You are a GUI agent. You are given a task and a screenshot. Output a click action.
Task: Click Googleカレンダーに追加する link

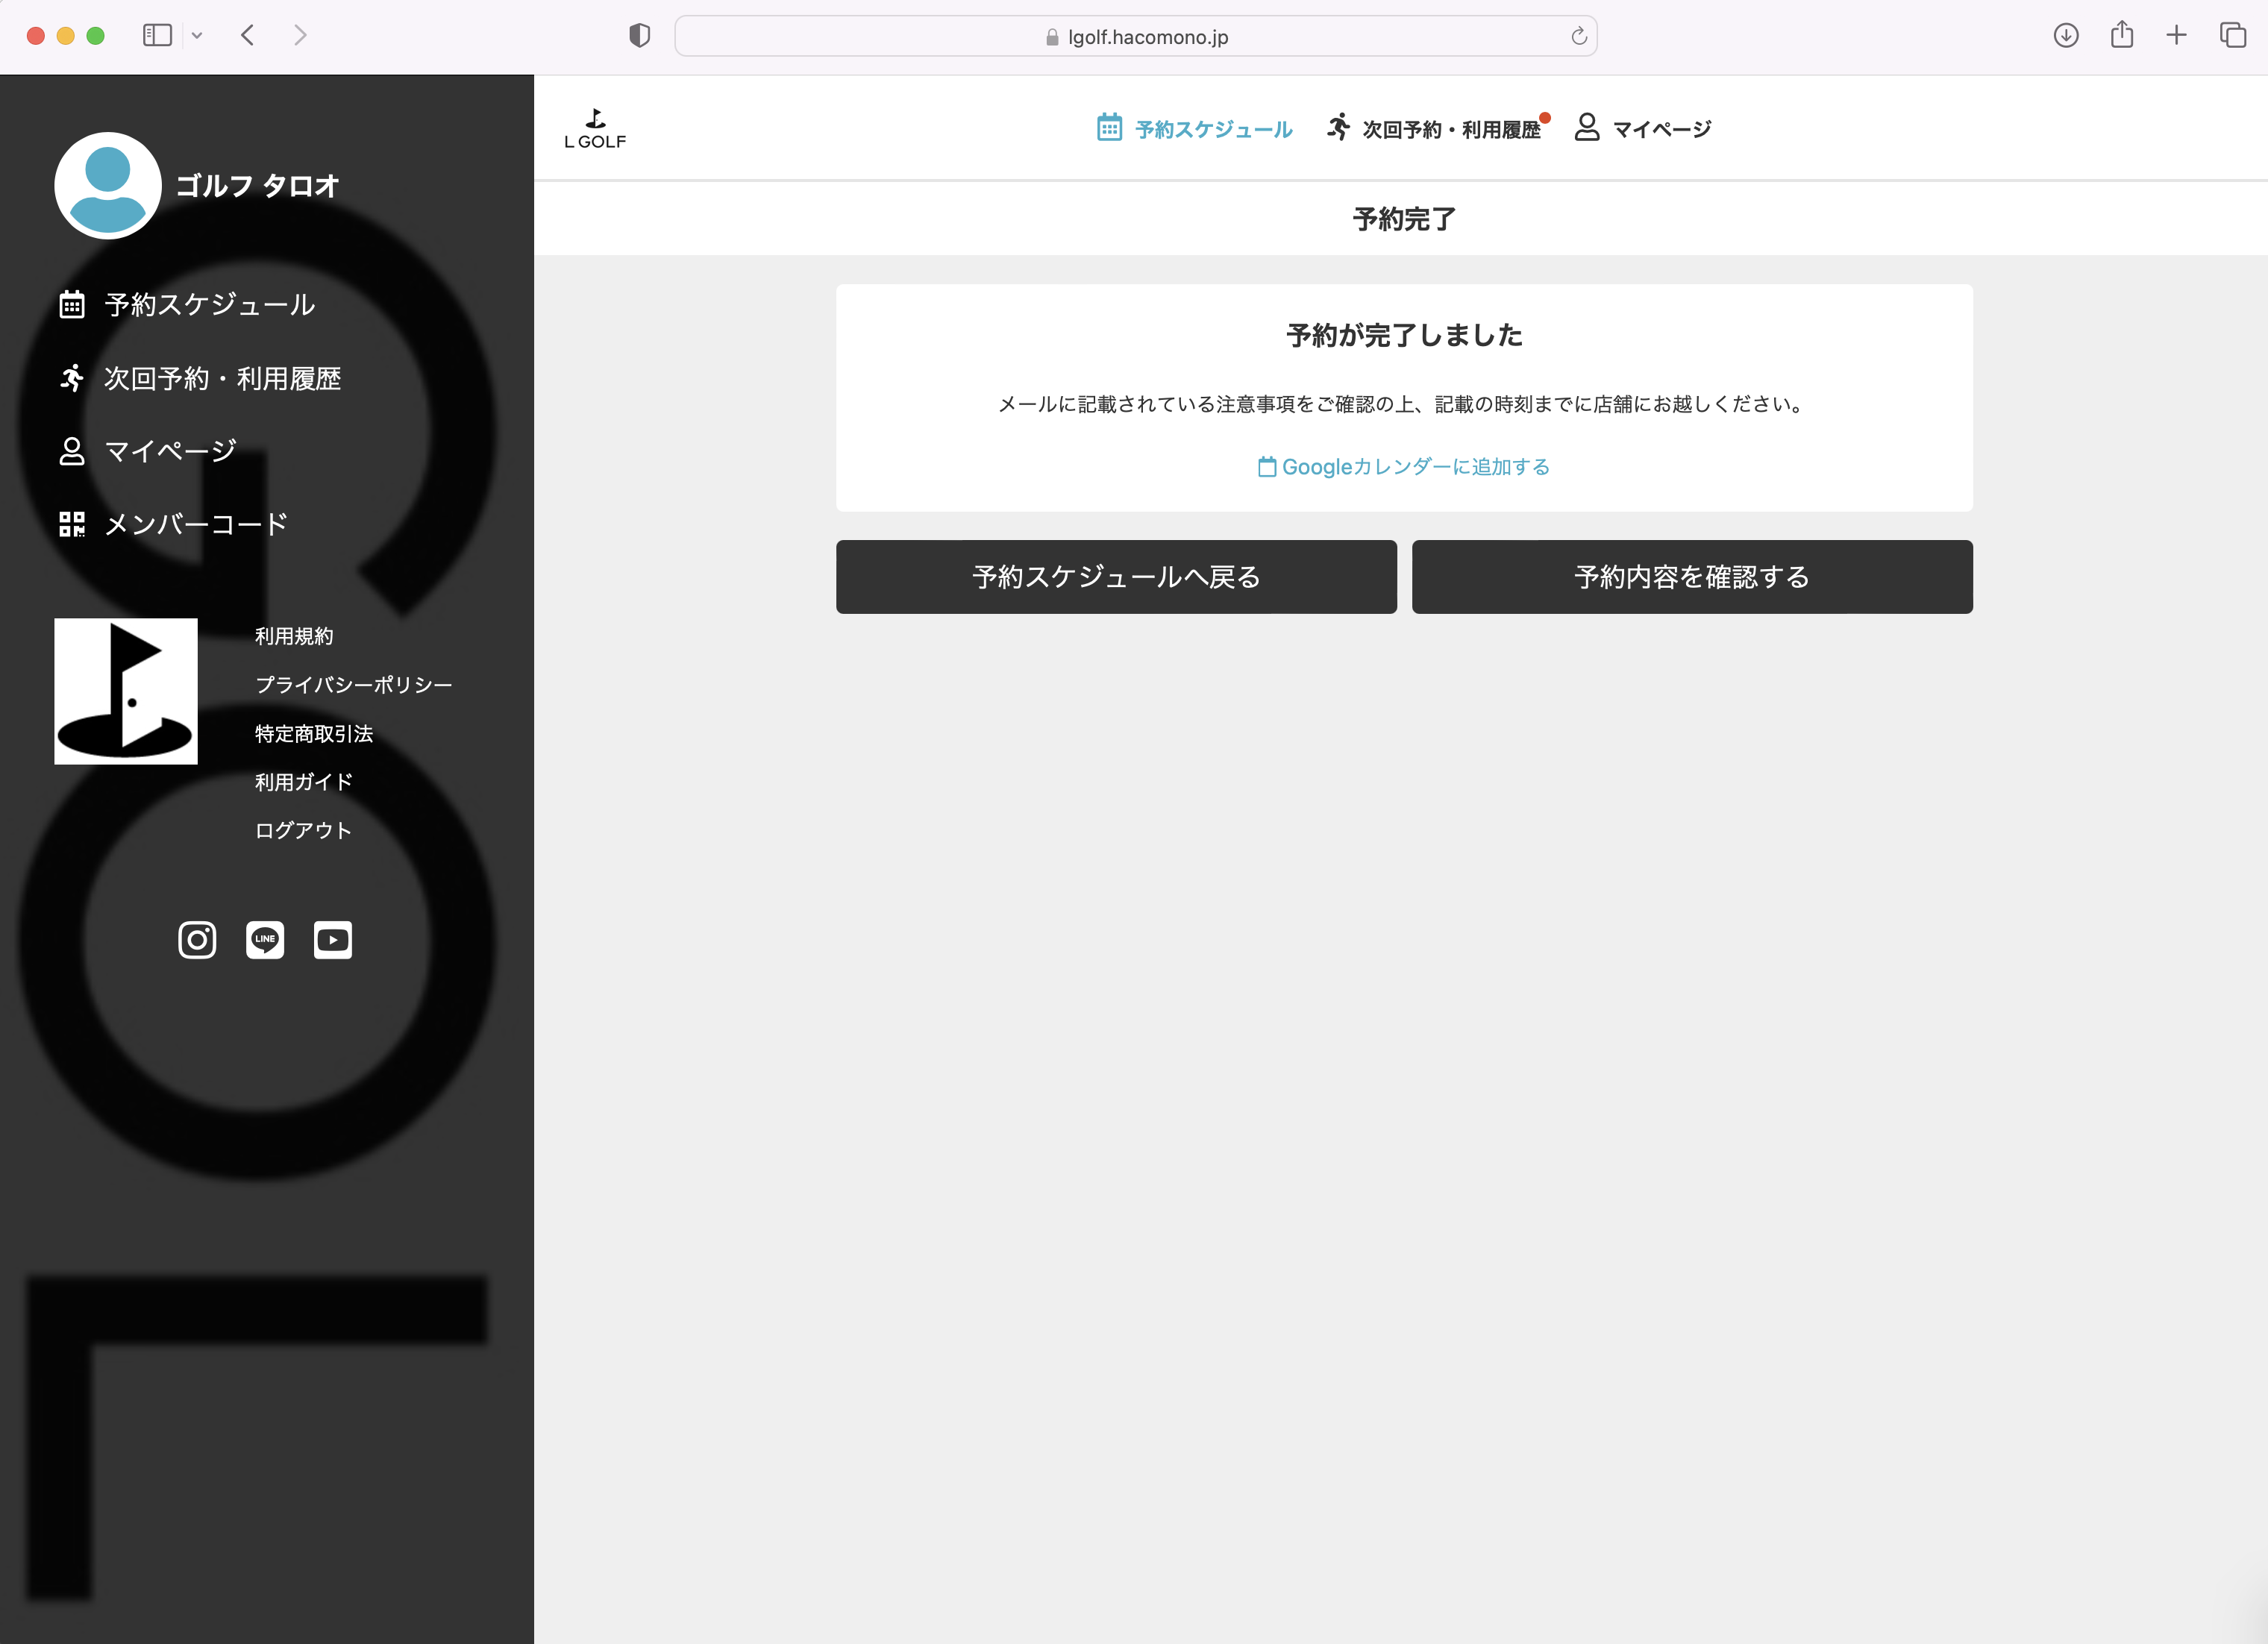click(1404, 467)
